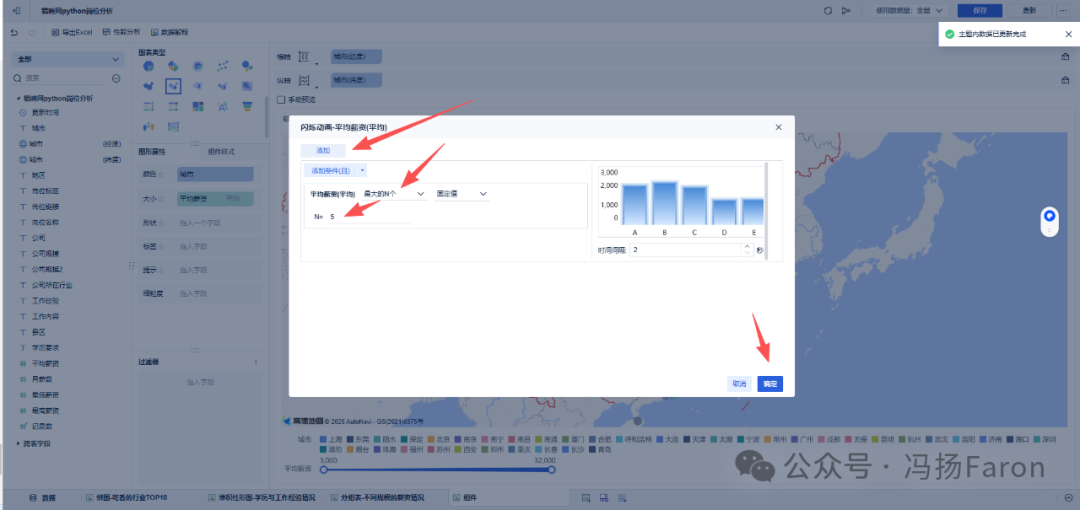Dismiss the update-complete notification
1080x510 pixels.
coord(1068,34)
